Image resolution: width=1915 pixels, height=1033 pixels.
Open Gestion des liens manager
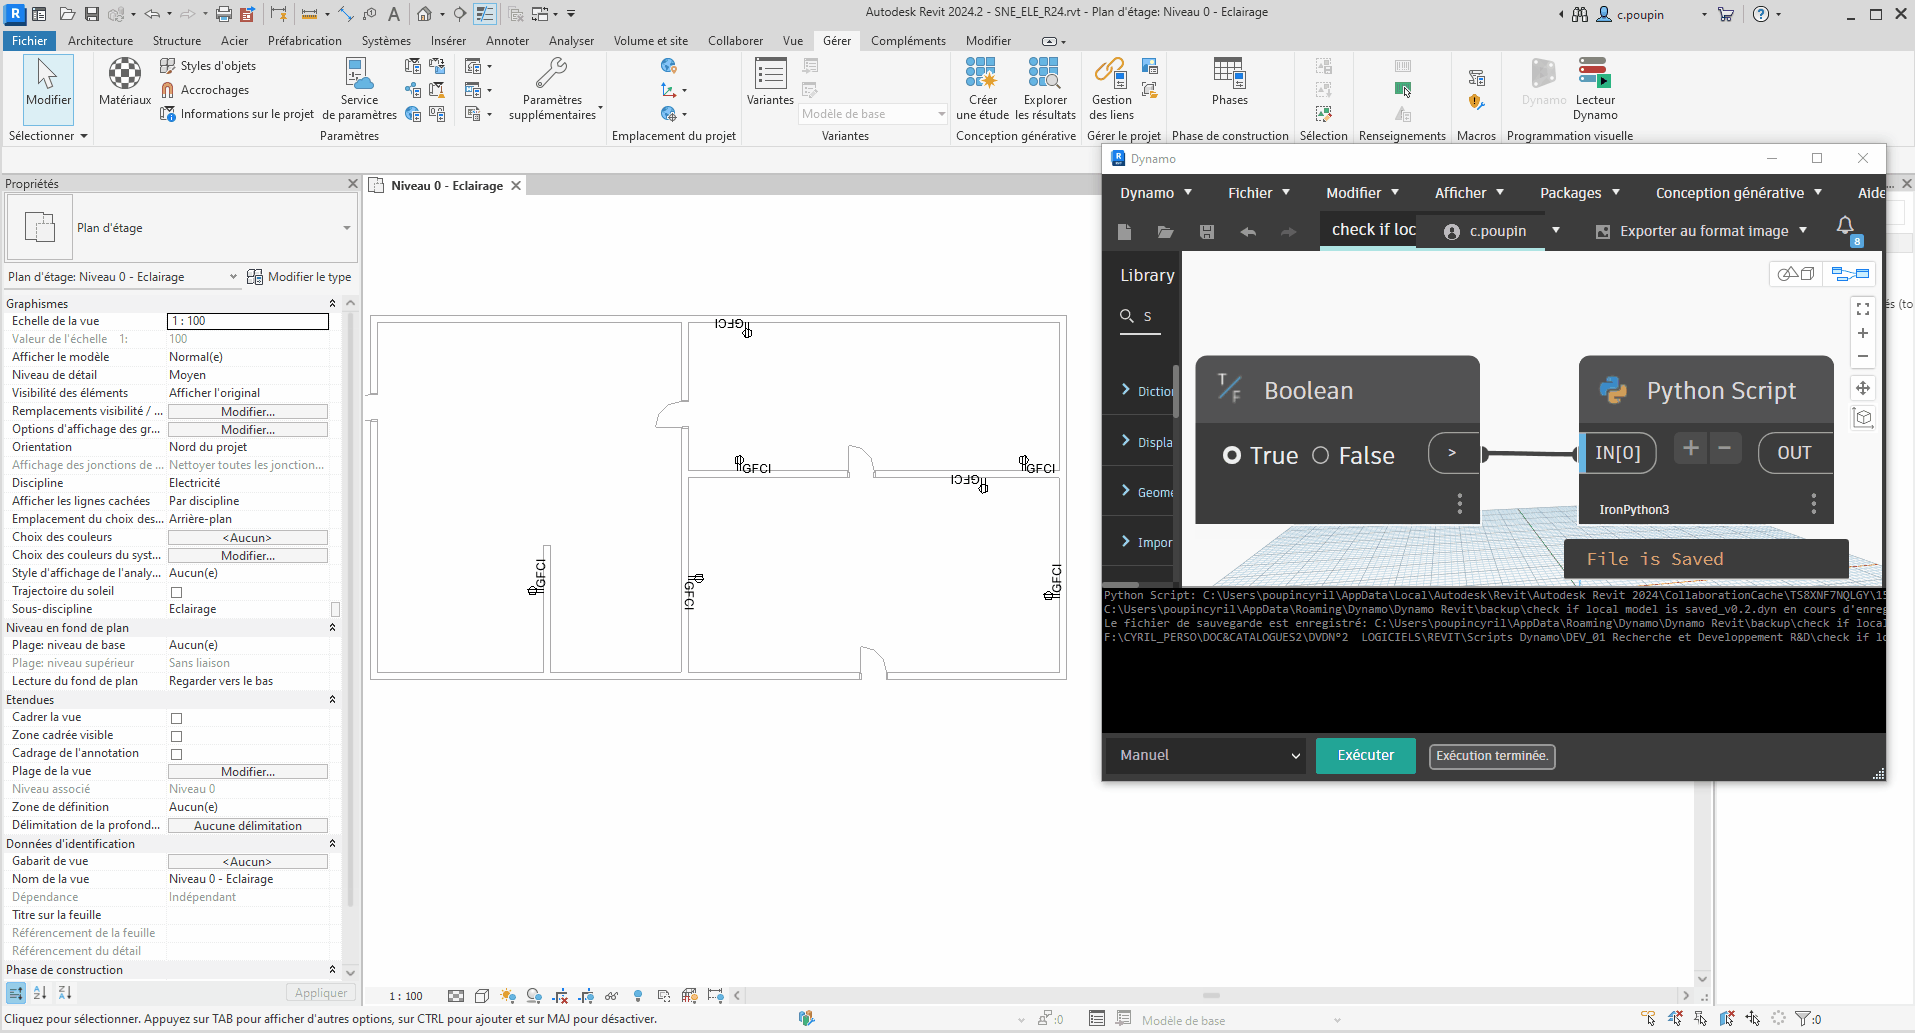(1111, 89)
